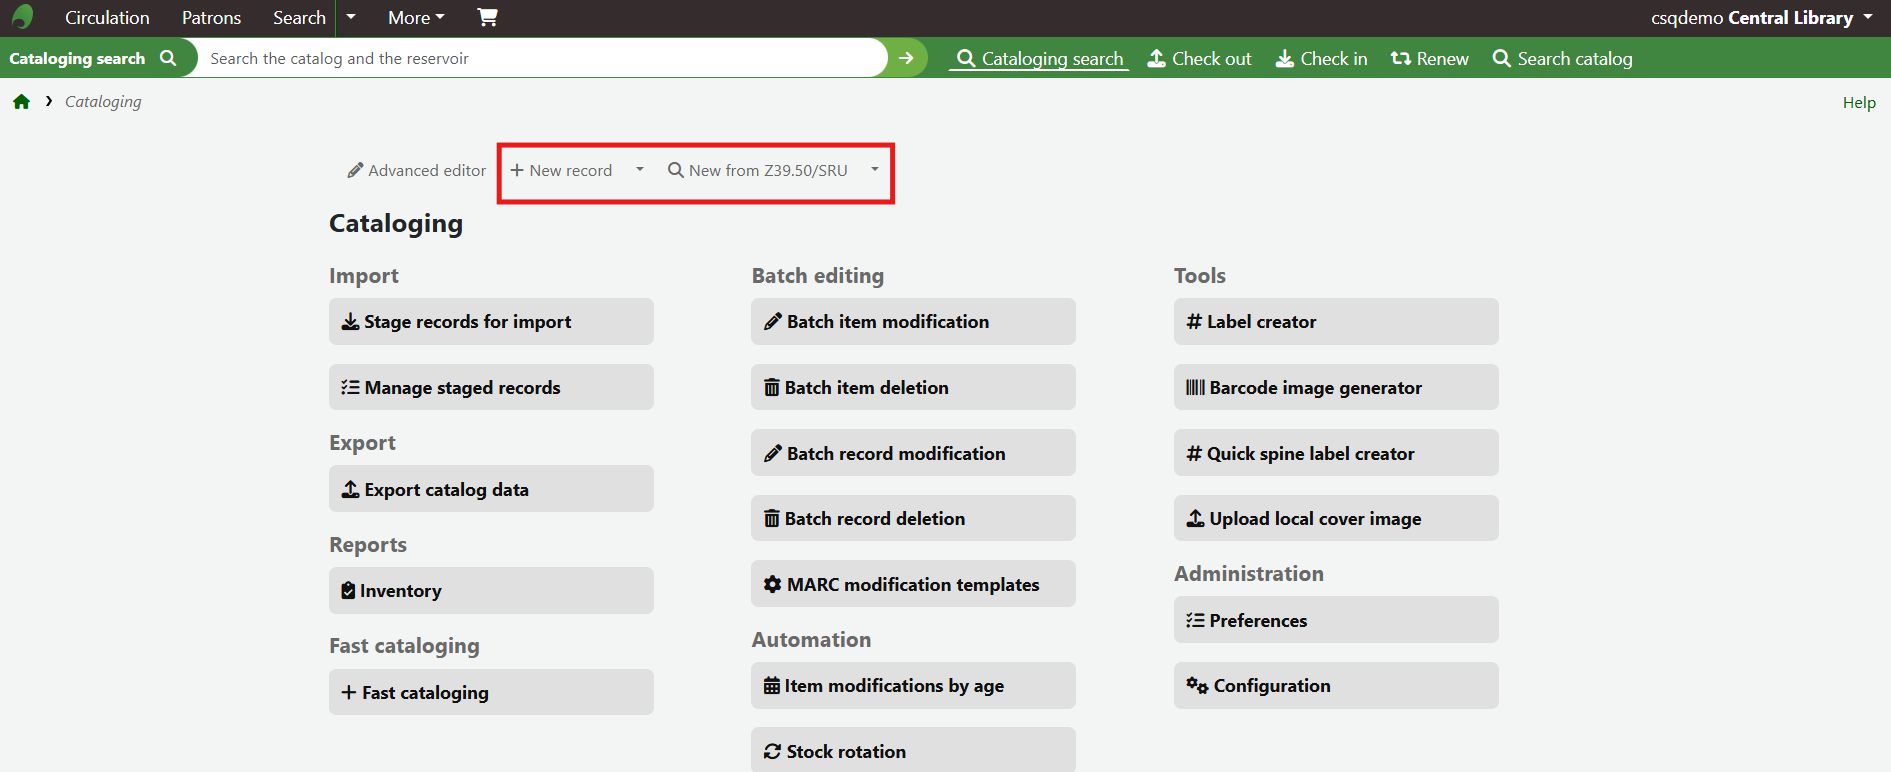The width and height of the screenshot is (1891, 772).
Task: Click Stage records for import
Action: coord(491,322)
